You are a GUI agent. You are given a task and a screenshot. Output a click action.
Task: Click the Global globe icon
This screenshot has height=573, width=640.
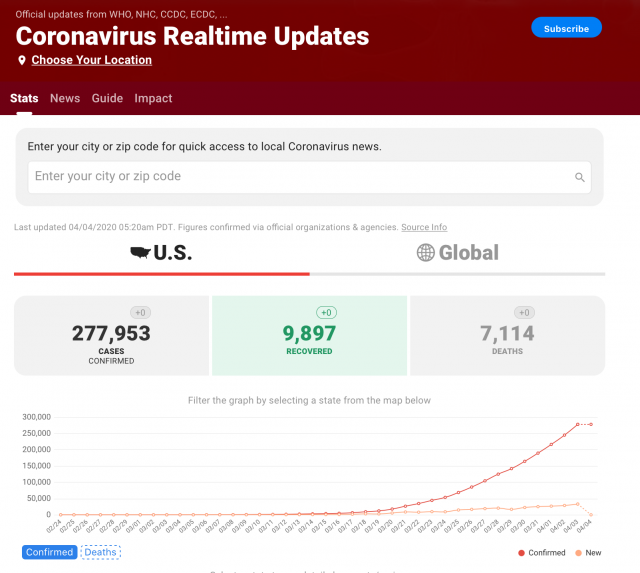(425, 253)
